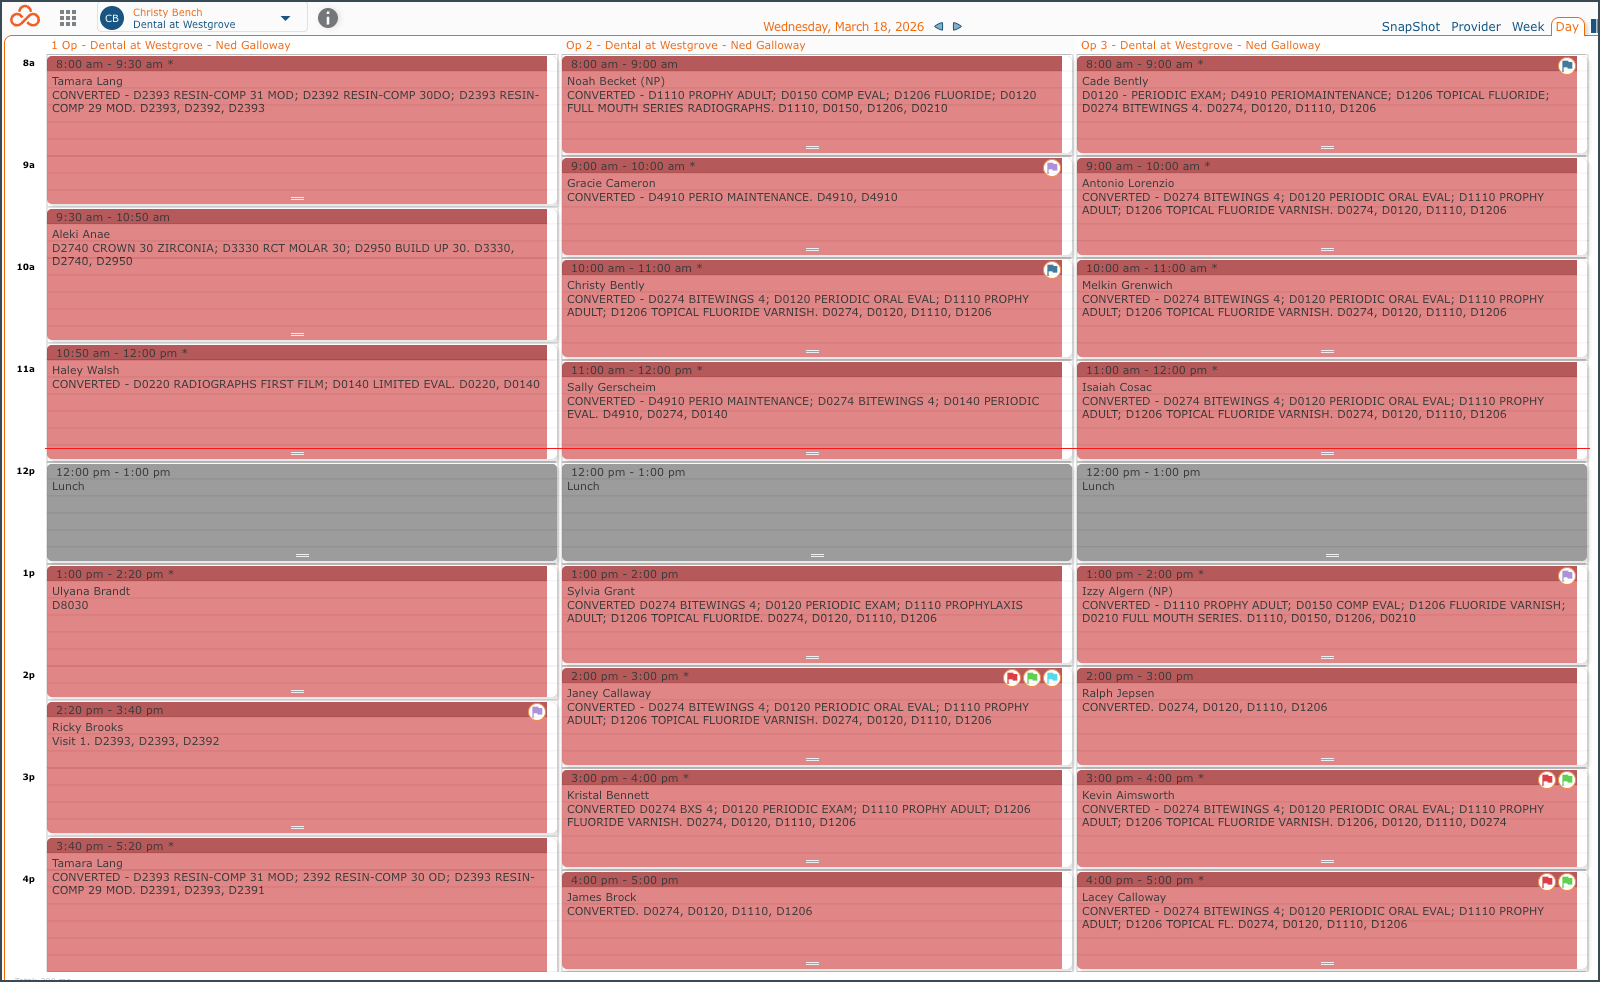This screenshot has height=982, width=1600.
Task: Open Aleki Anae 9:30 am appointment
Action: (297, 275)
